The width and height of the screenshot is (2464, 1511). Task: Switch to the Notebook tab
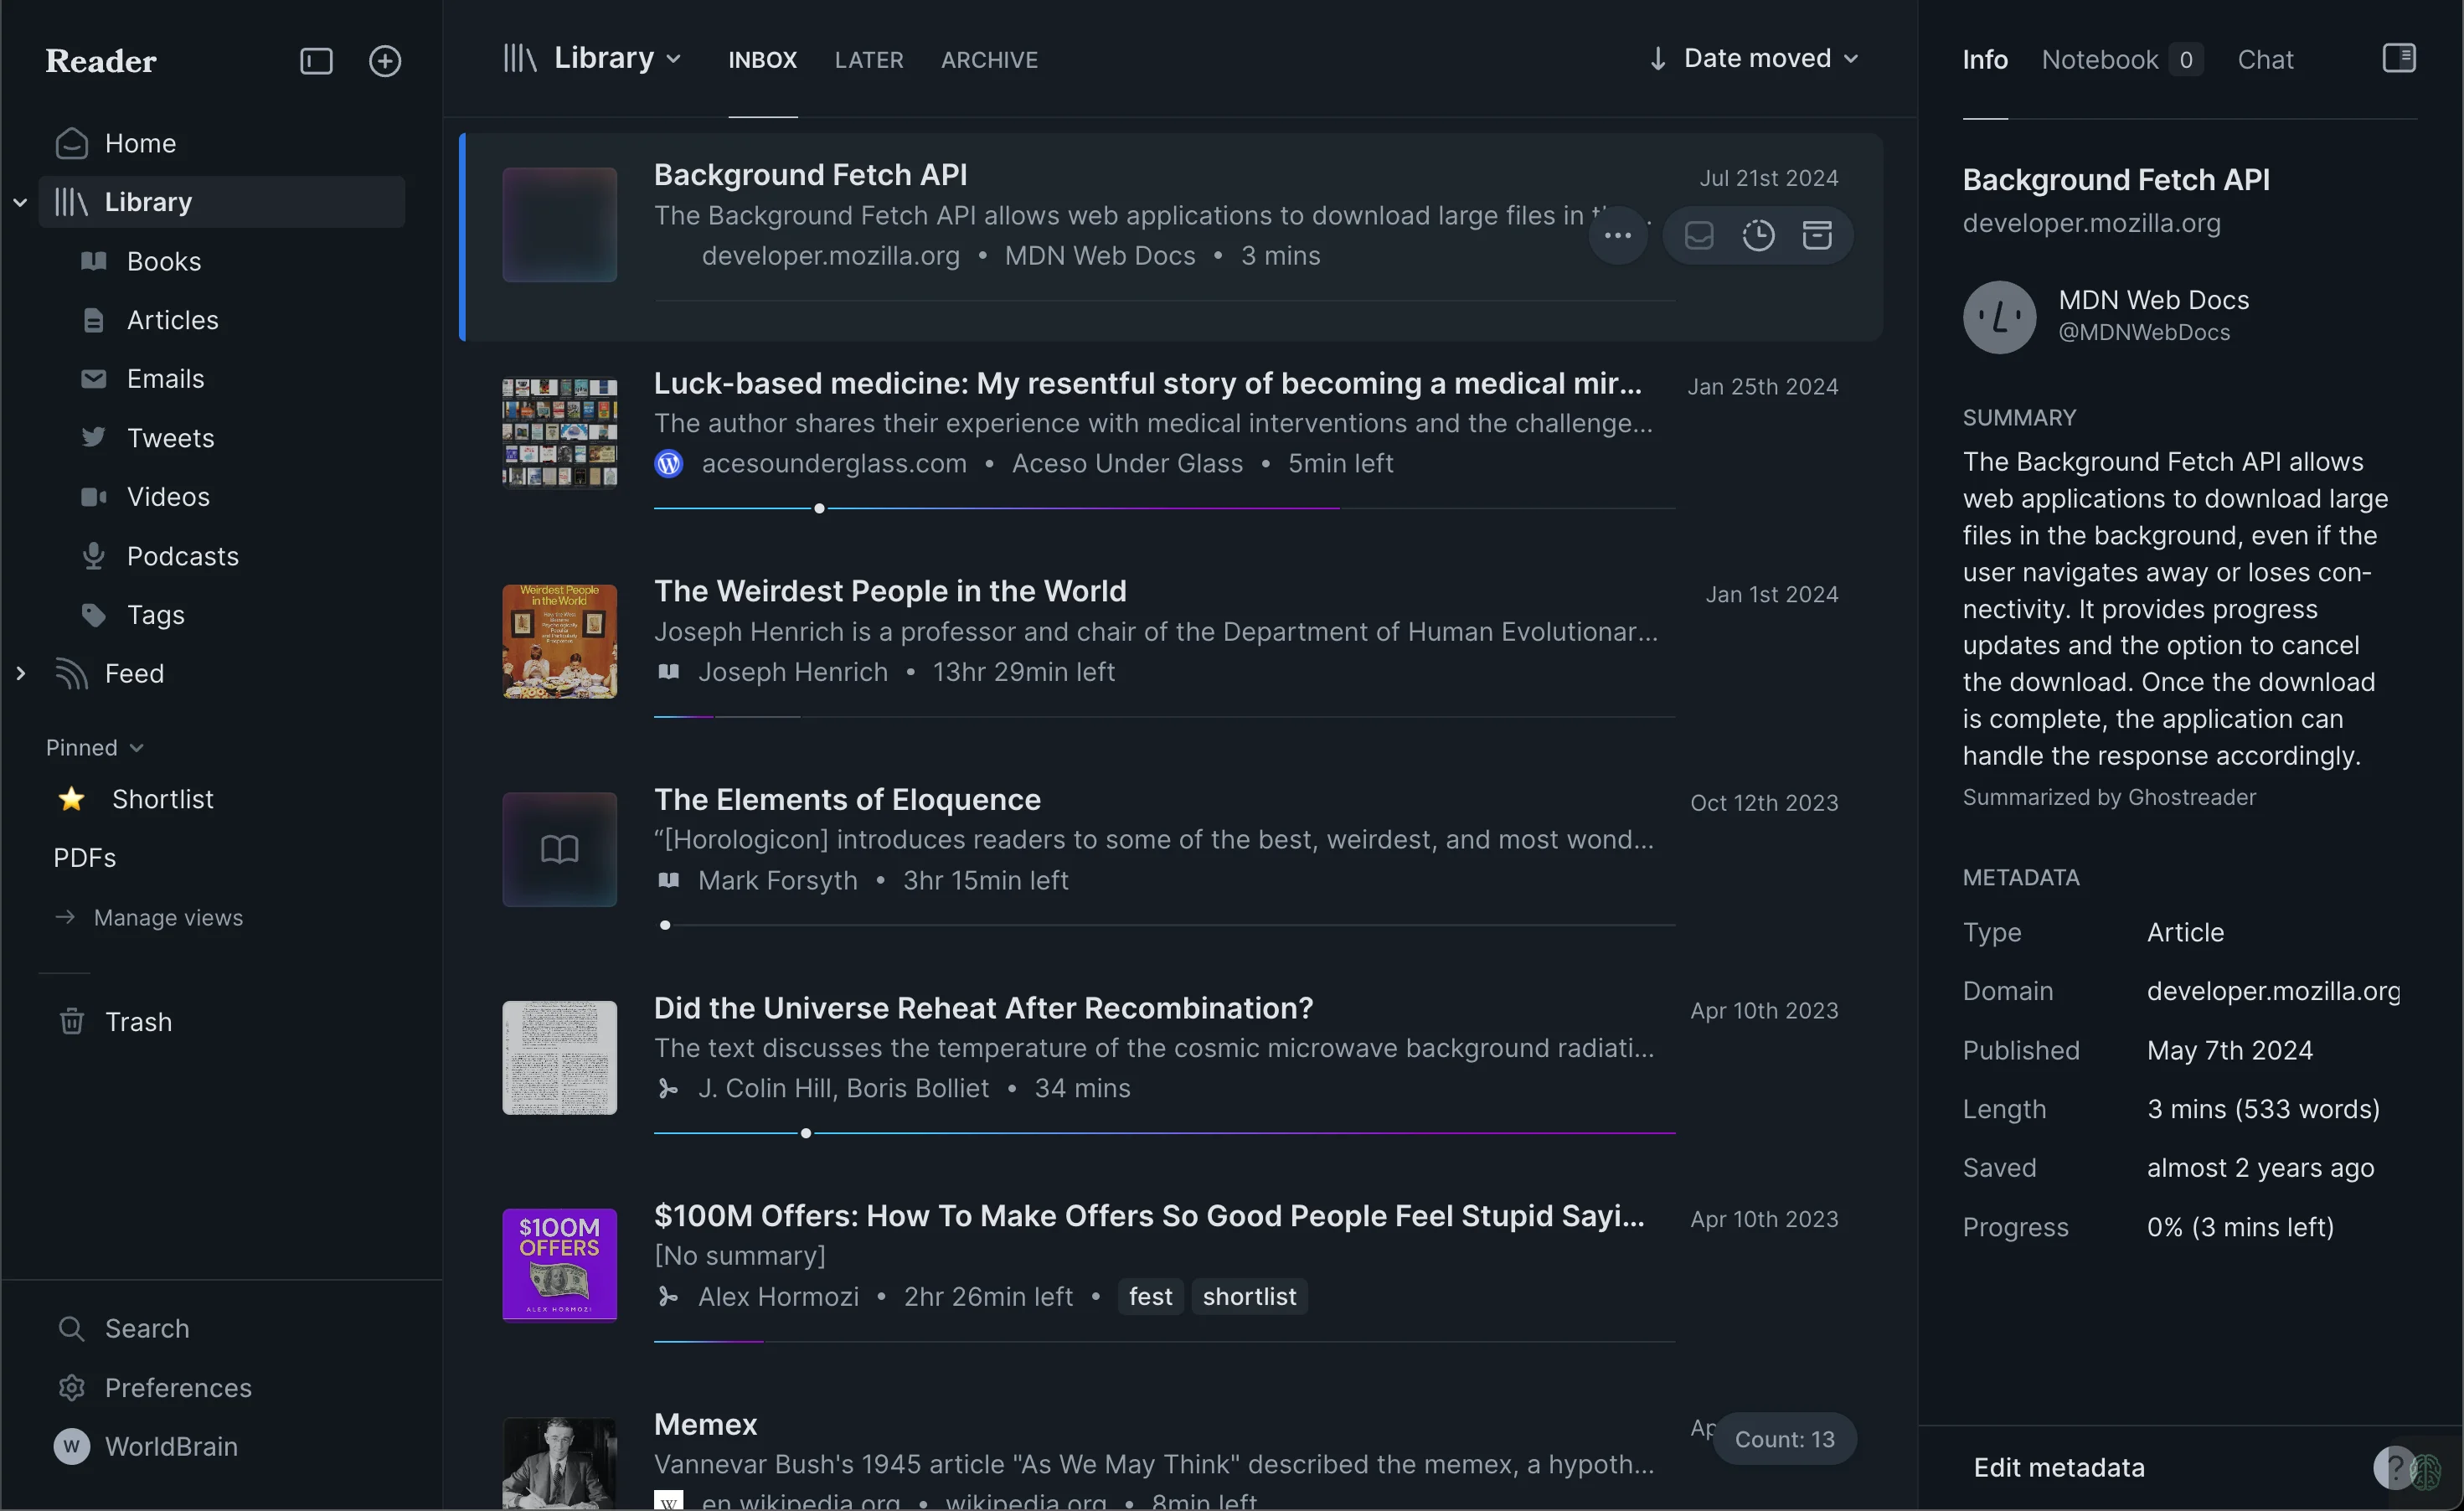pyautogui.click(x=2121, y=60)
